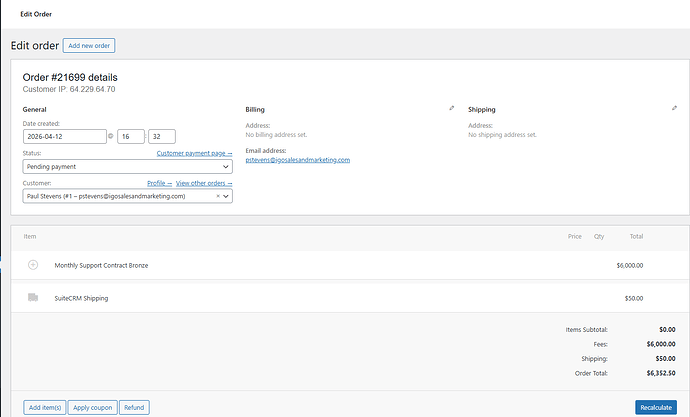Select the minute field showing 32
Screen dimensions: 690x417
pos(161,137)
